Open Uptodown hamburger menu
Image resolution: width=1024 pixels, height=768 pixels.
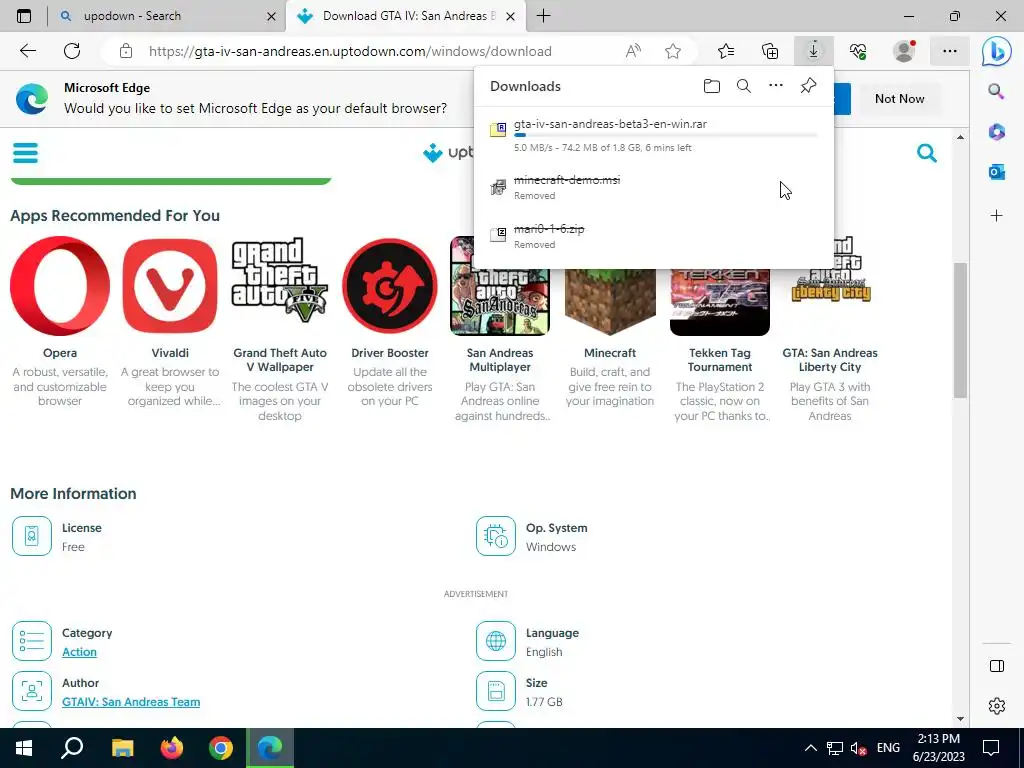[x=25, y=153]
